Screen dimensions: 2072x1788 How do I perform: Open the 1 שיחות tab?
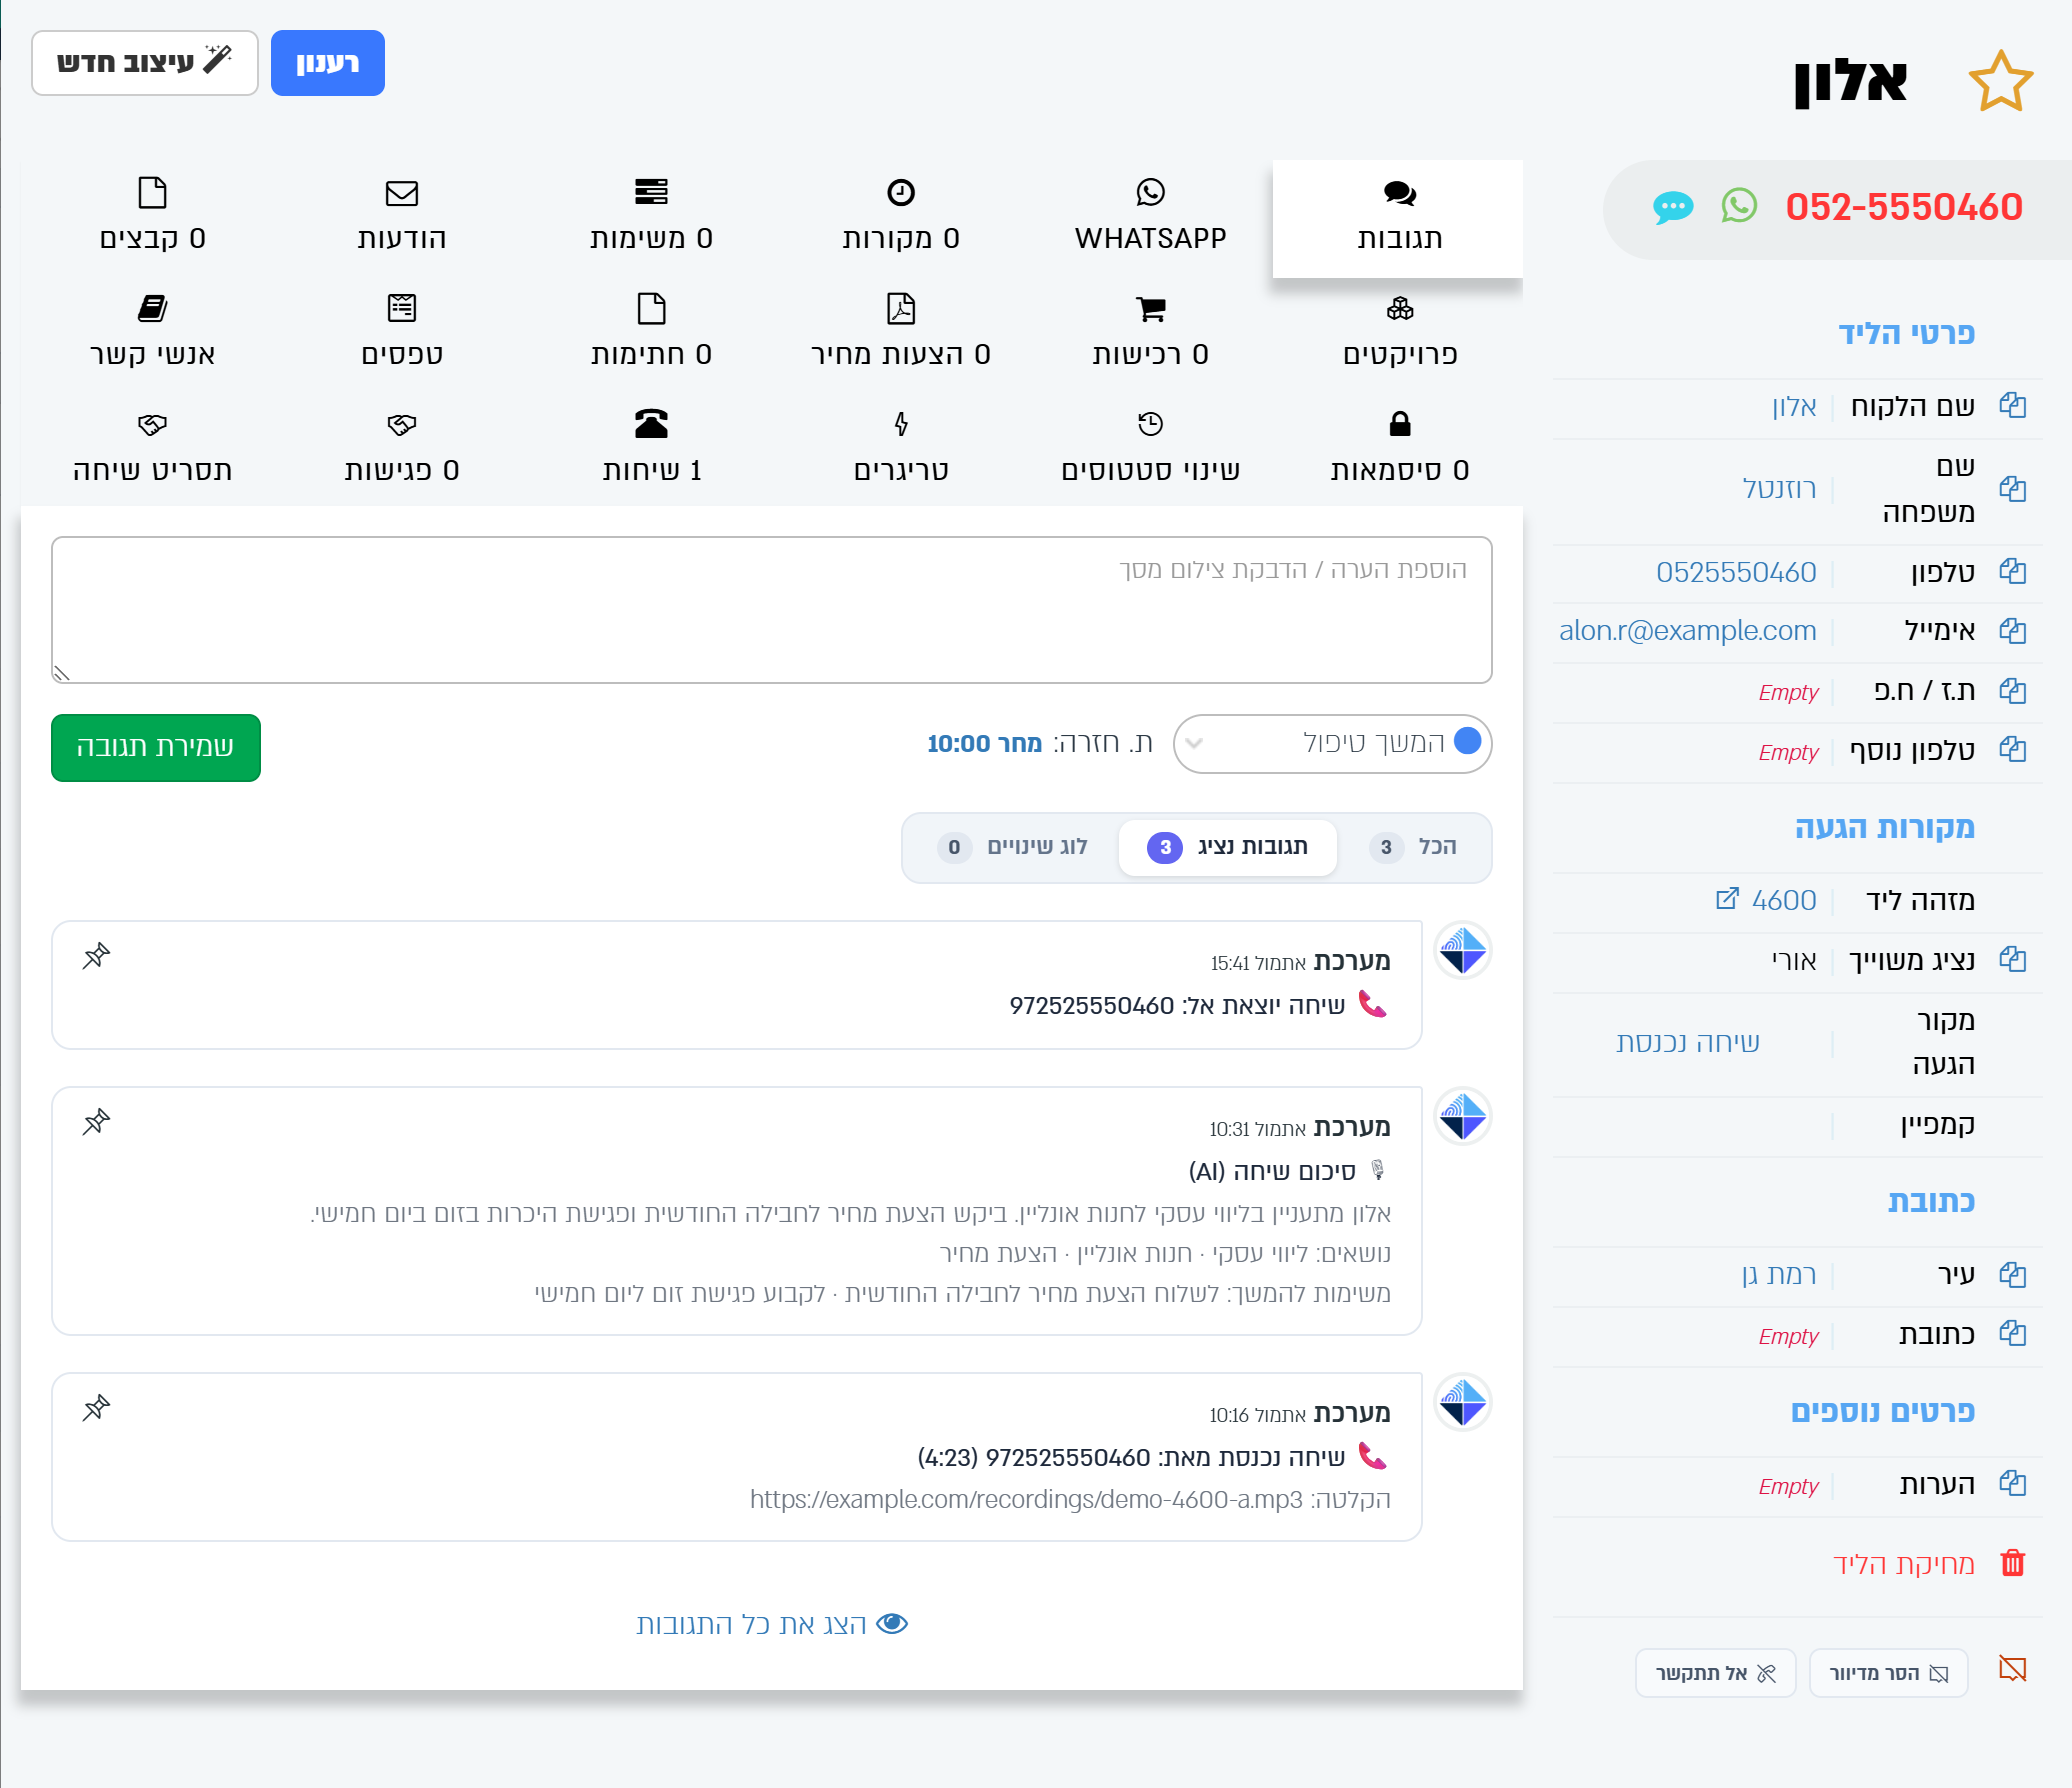click(x=651, y=447)
